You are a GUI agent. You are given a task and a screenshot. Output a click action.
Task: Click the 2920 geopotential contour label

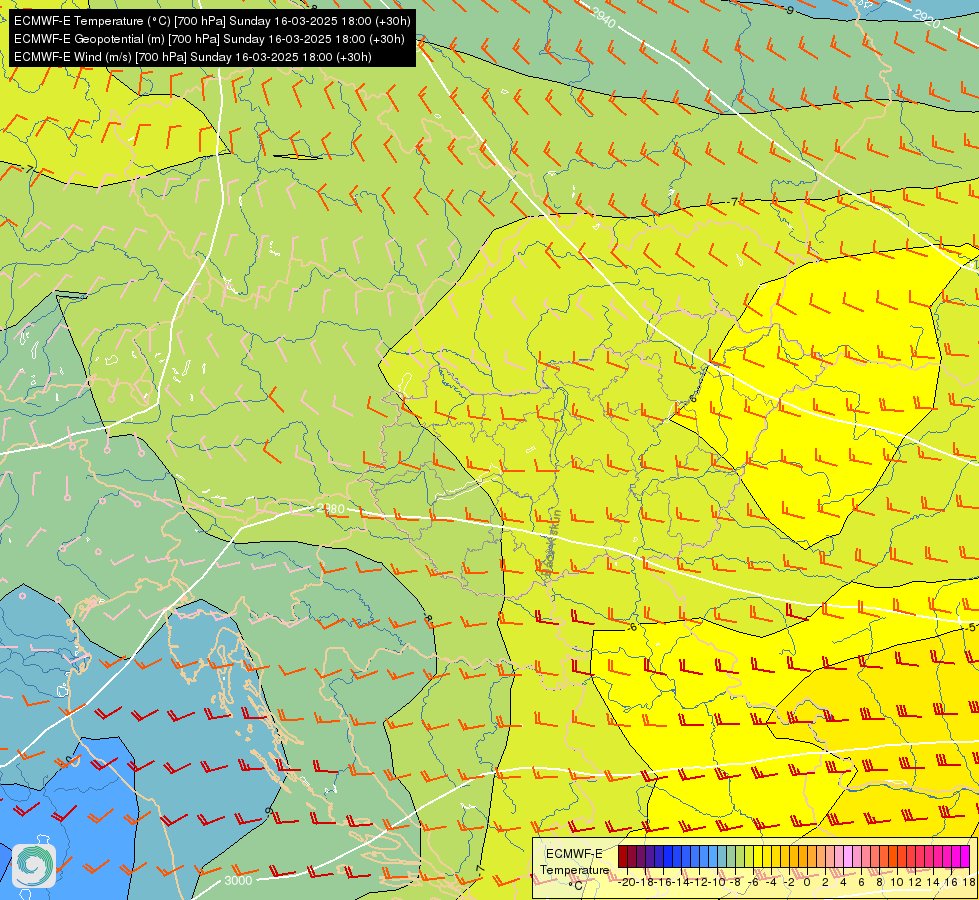tap(927, 19)
